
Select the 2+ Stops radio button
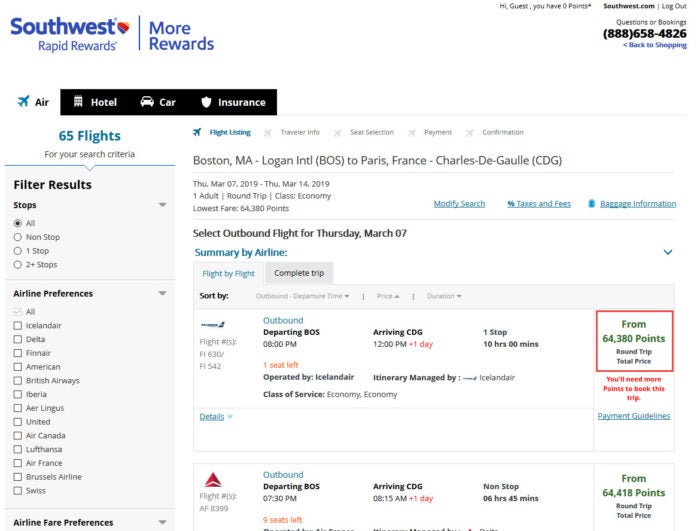tap(18, 264)
